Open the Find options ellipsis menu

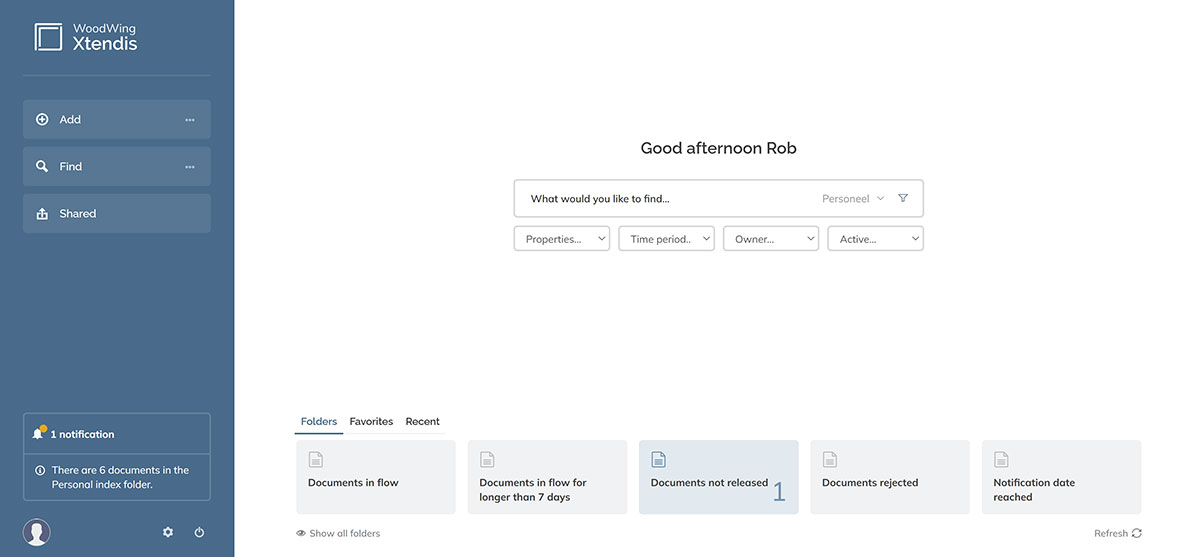(x=190, y=167)
